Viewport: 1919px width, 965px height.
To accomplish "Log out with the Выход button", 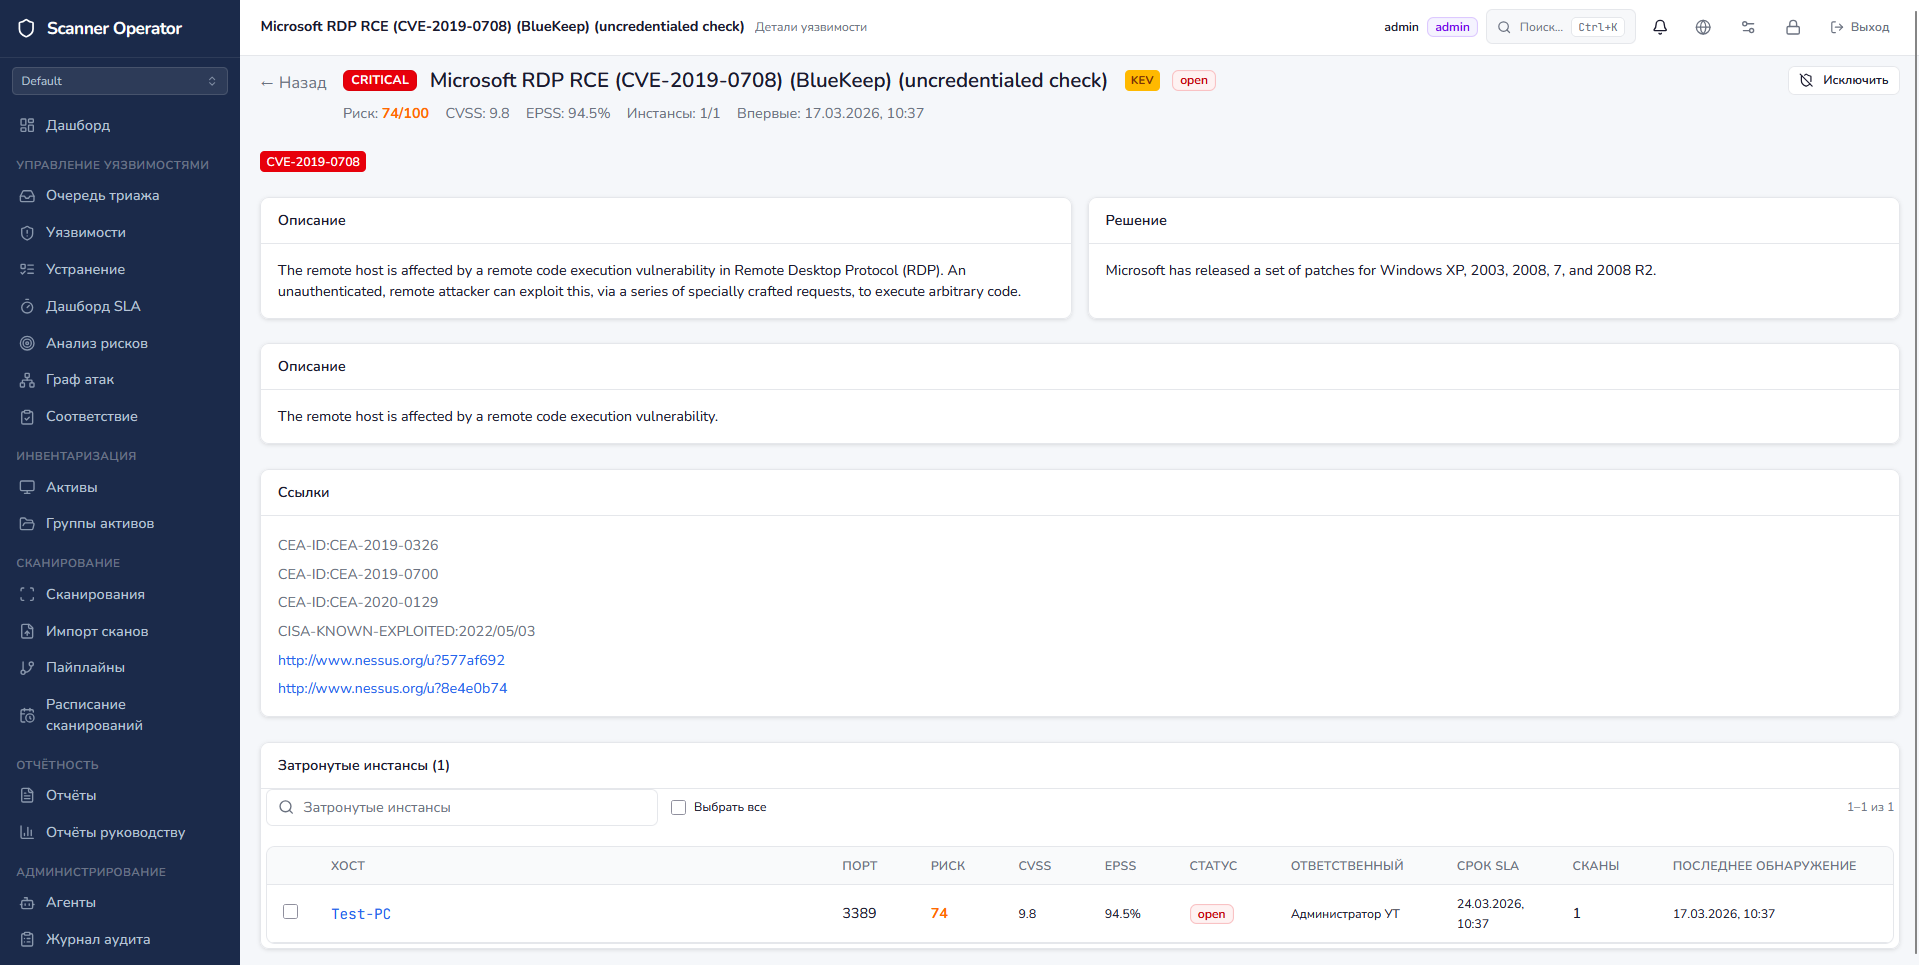I will pos(1859,27).
